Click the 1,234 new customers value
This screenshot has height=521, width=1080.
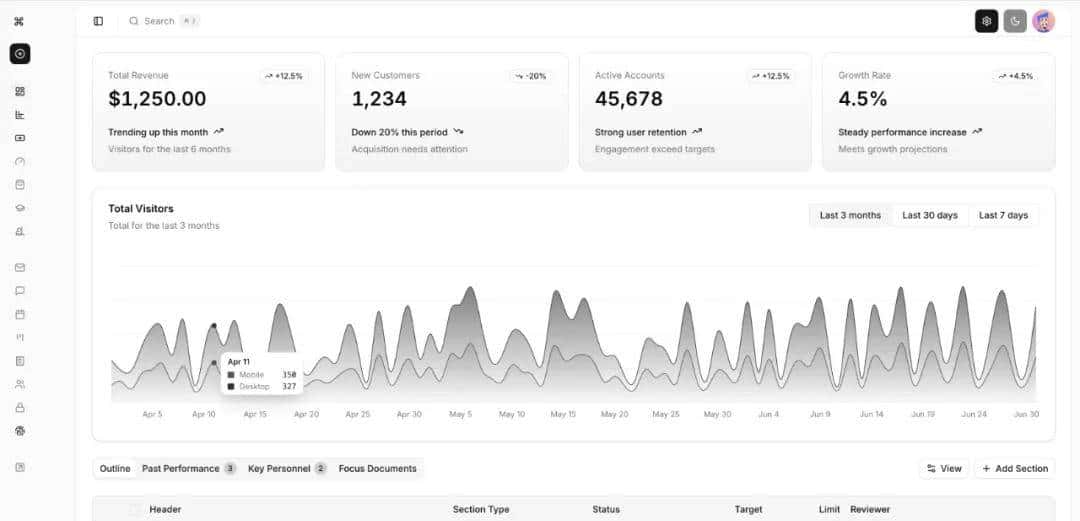(x=379, y=99)
